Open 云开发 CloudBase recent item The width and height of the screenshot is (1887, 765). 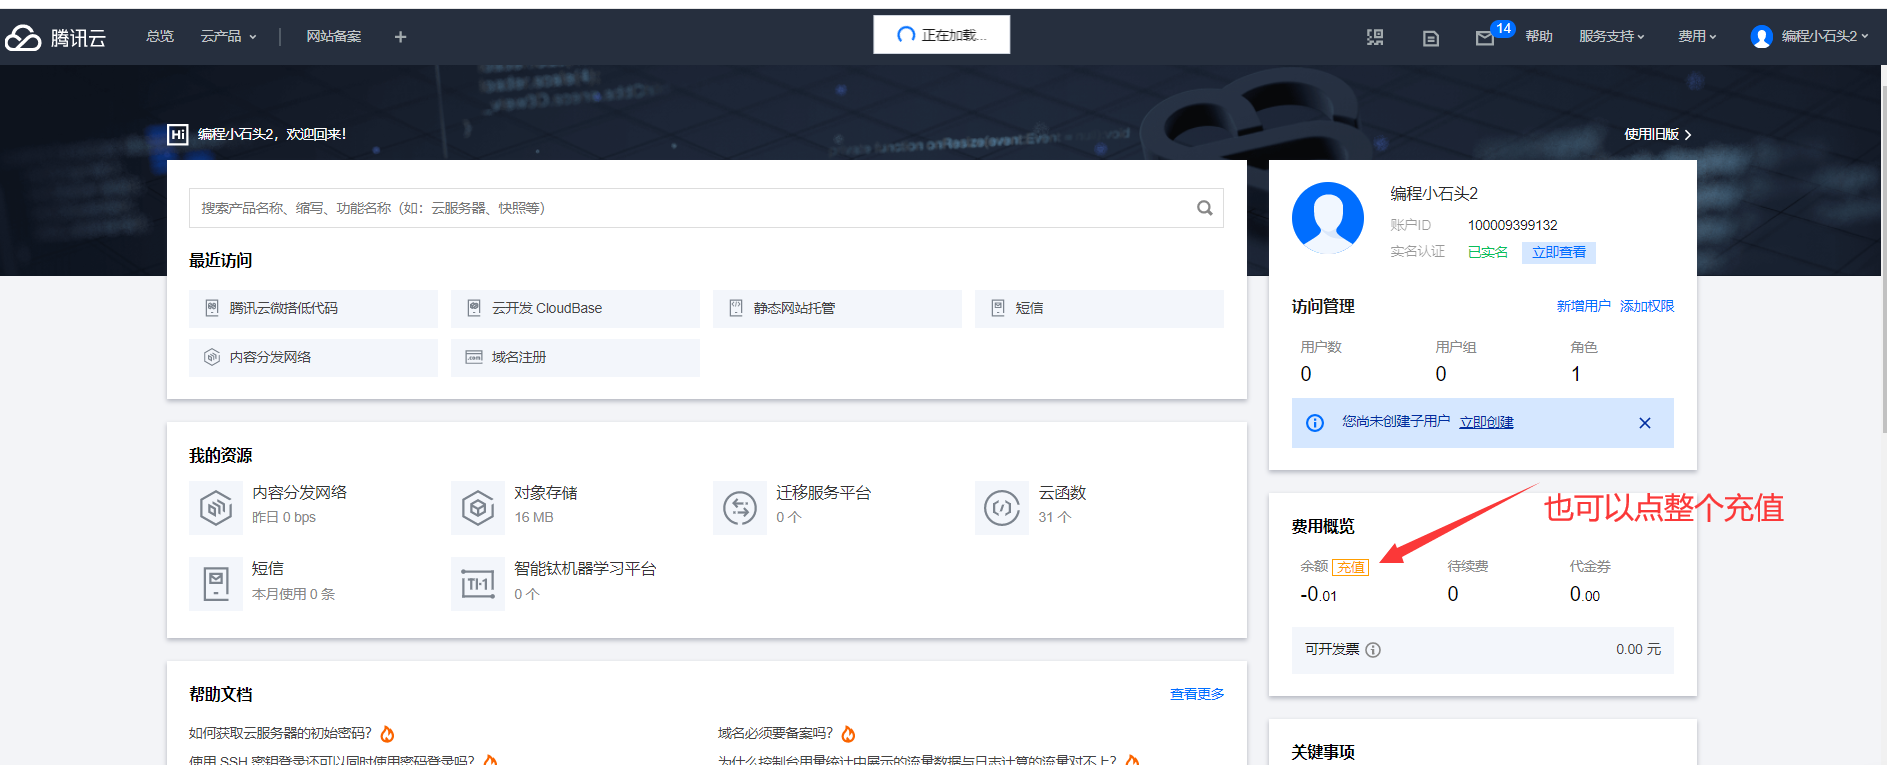tap(575, 308)
